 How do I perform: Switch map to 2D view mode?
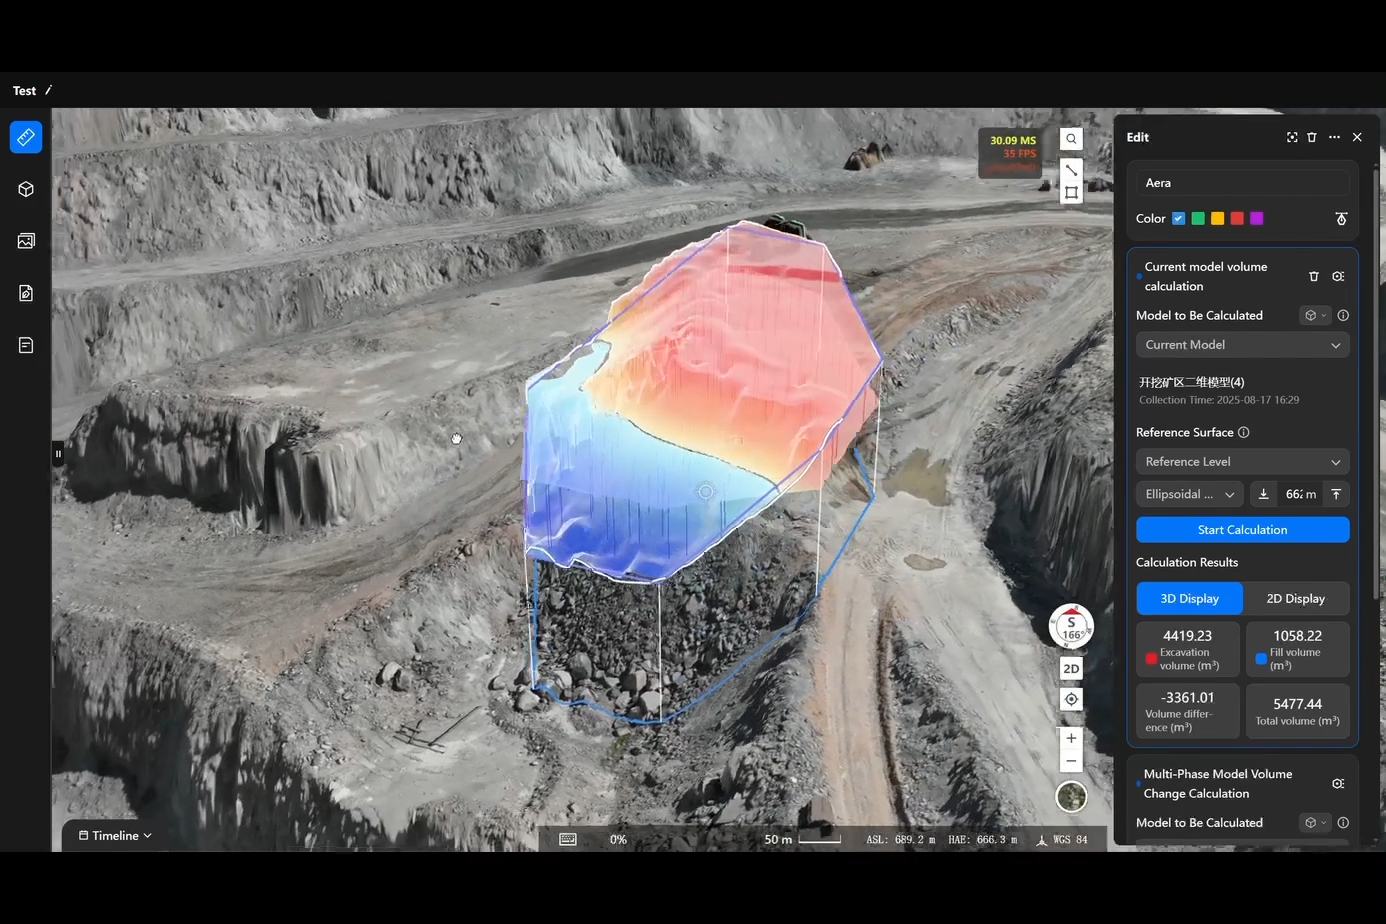1071,668
